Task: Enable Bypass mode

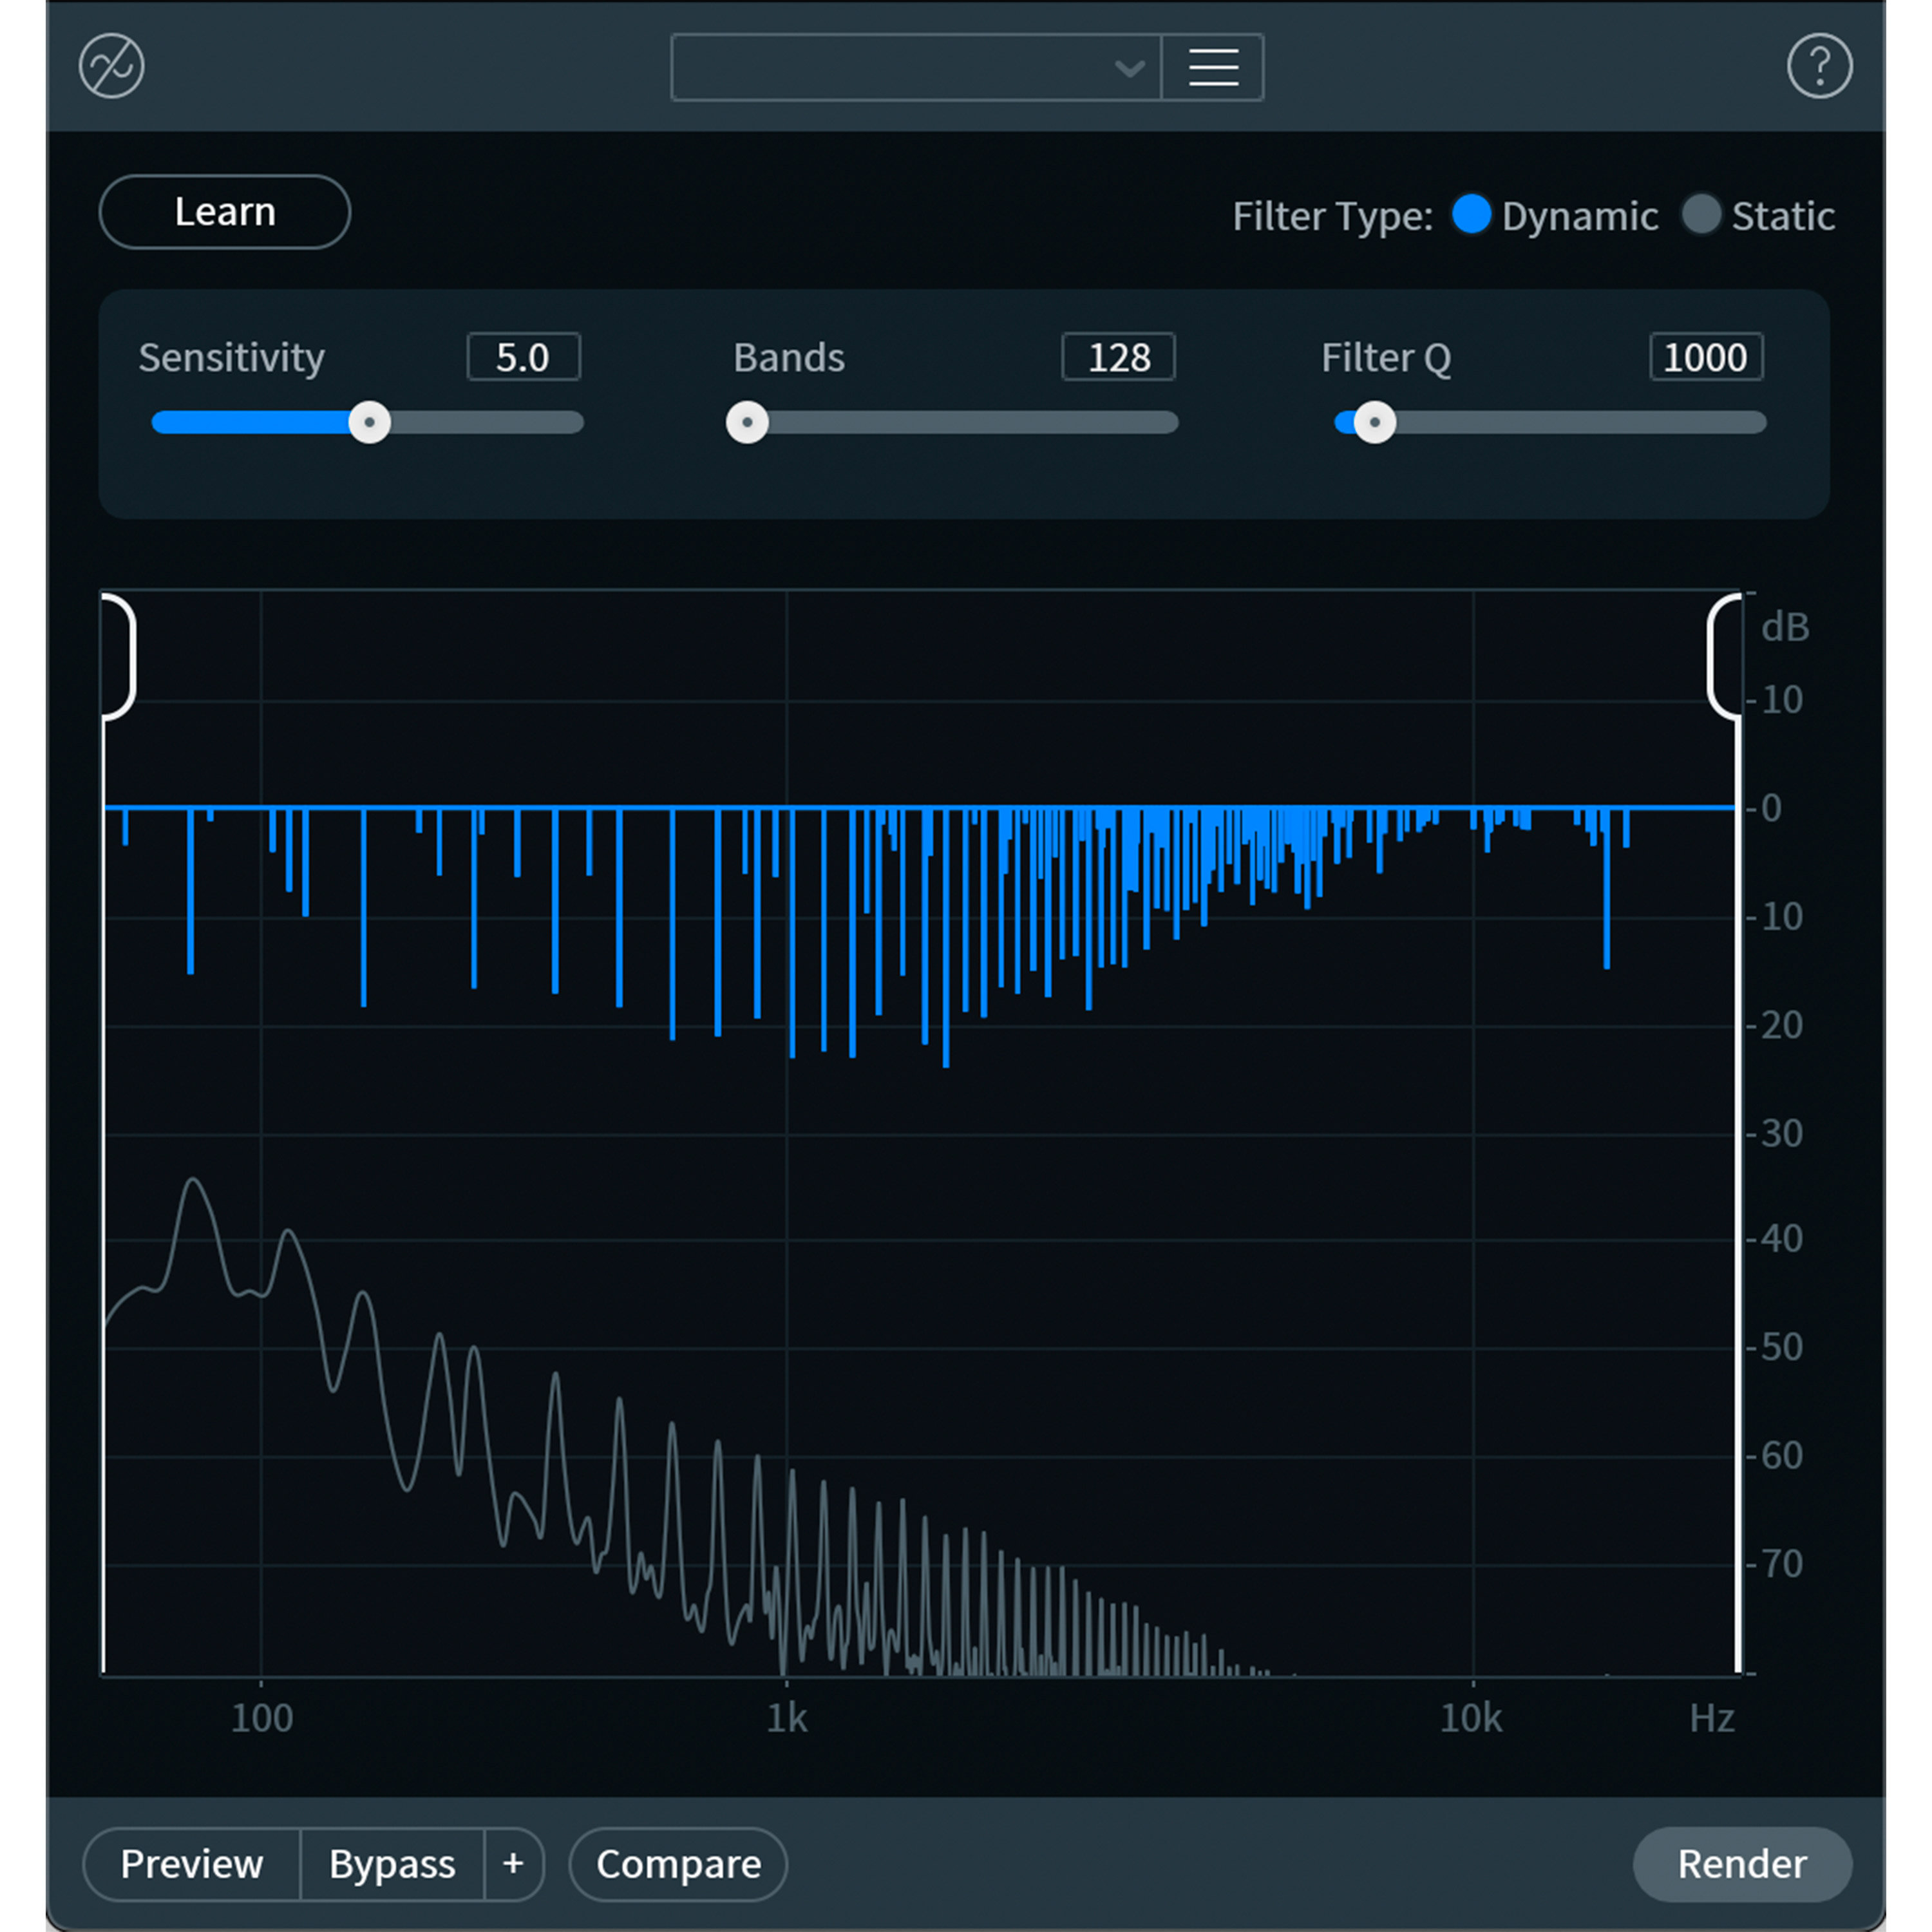Action: tap(392, 1863)
